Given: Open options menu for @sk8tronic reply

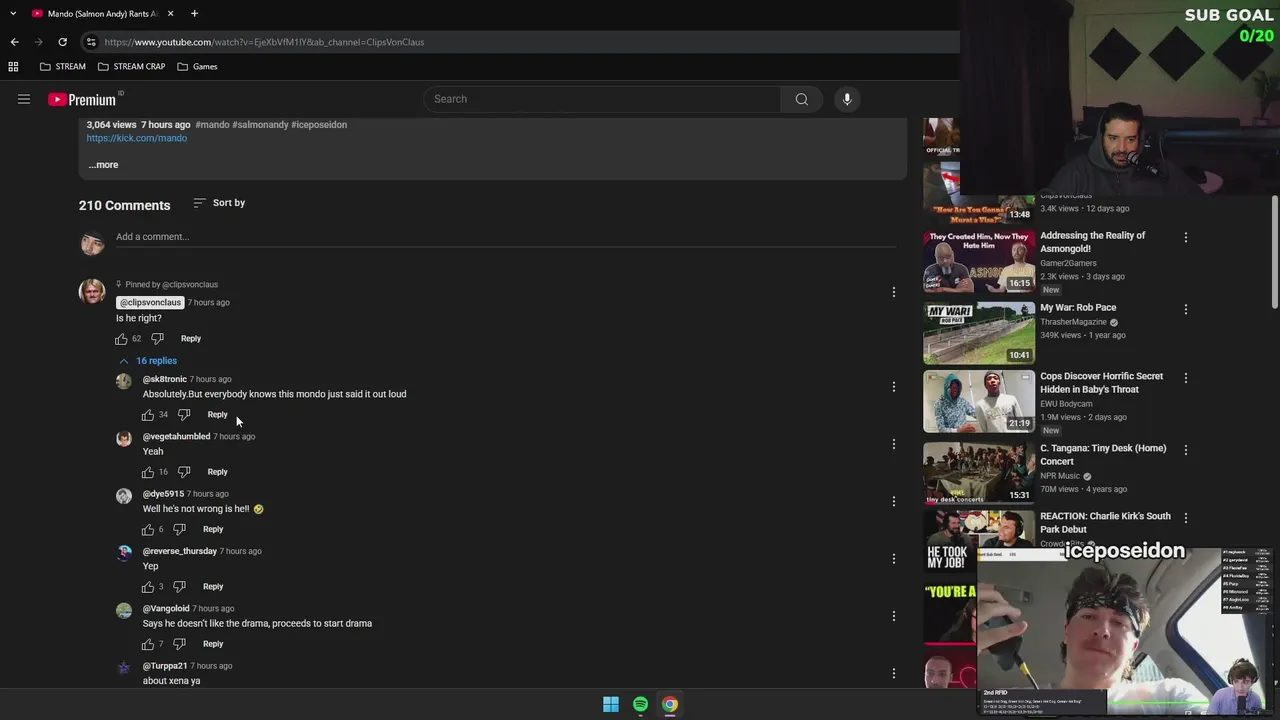Looking at the screenshot, I should 894,387.
